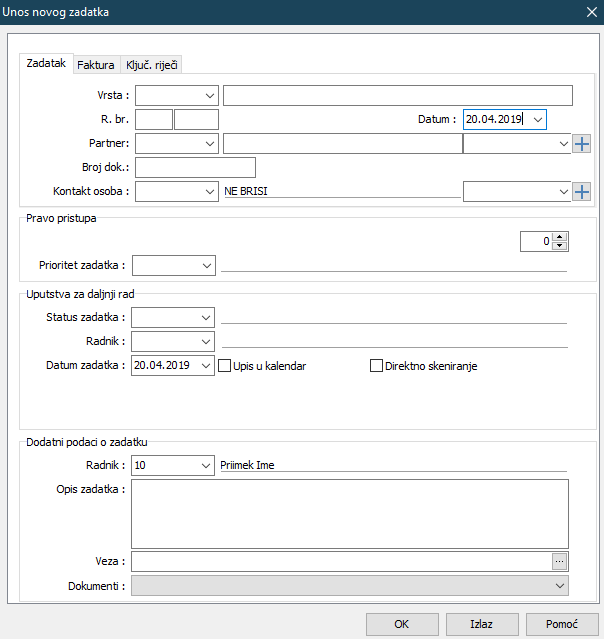Tick the Direktno skeniranje checkbox
This screenshot has width=604, height=639.
click(x=377, y=366)
